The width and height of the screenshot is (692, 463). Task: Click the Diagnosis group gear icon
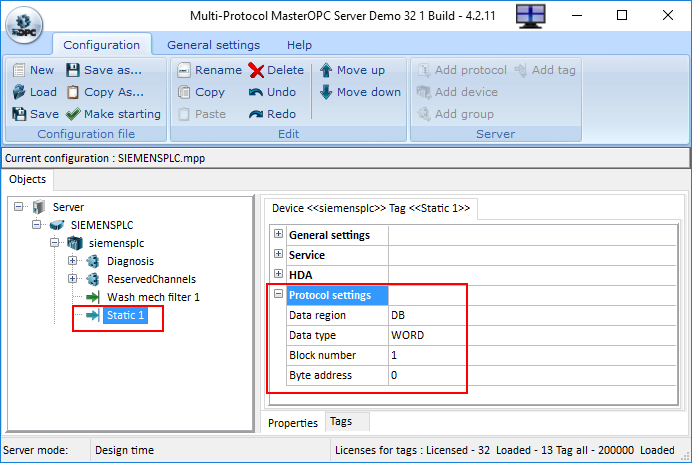tap(93, 261)
